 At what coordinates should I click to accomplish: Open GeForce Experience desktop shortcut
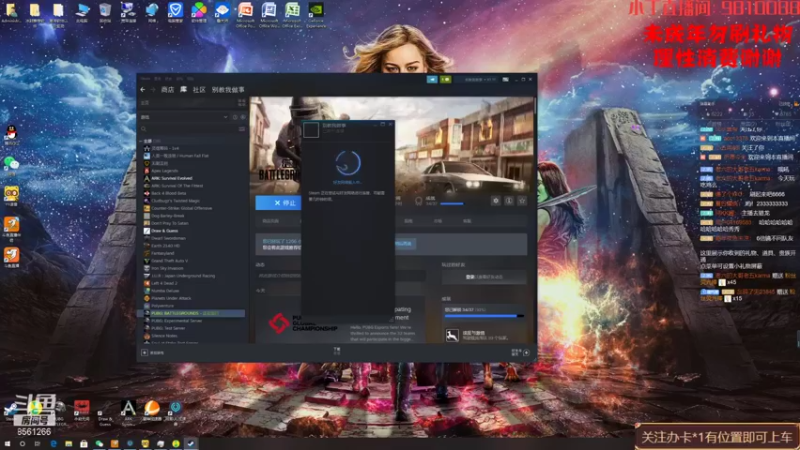[316, 15]
